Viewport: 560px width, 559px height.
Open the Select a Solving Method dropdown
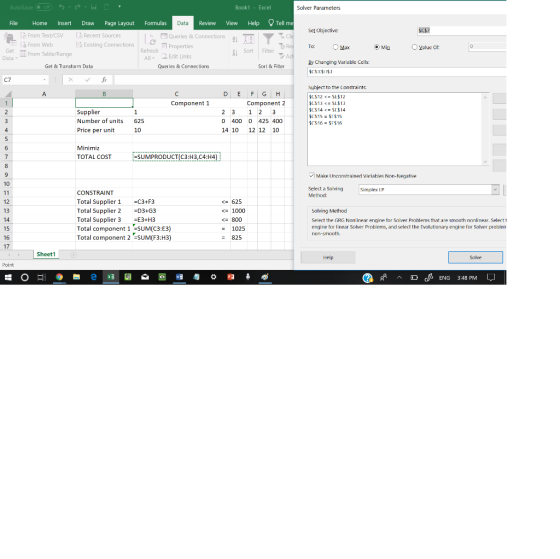(x=495, y=189)
